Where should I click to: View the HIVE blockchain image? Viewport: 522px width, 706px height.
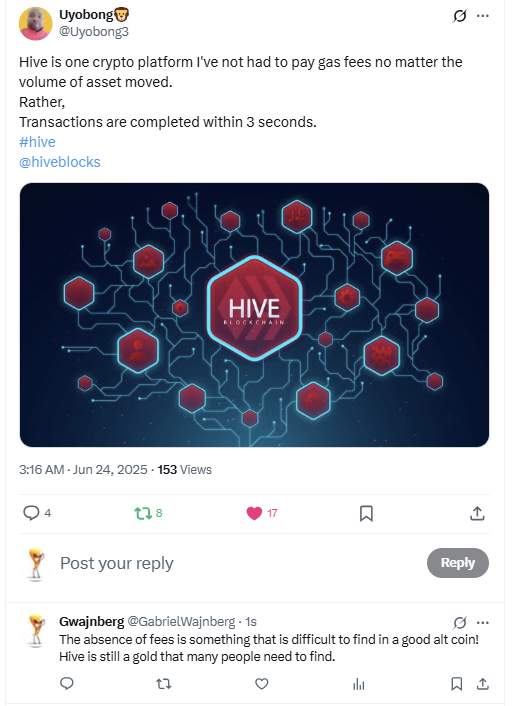coord(254,315)
